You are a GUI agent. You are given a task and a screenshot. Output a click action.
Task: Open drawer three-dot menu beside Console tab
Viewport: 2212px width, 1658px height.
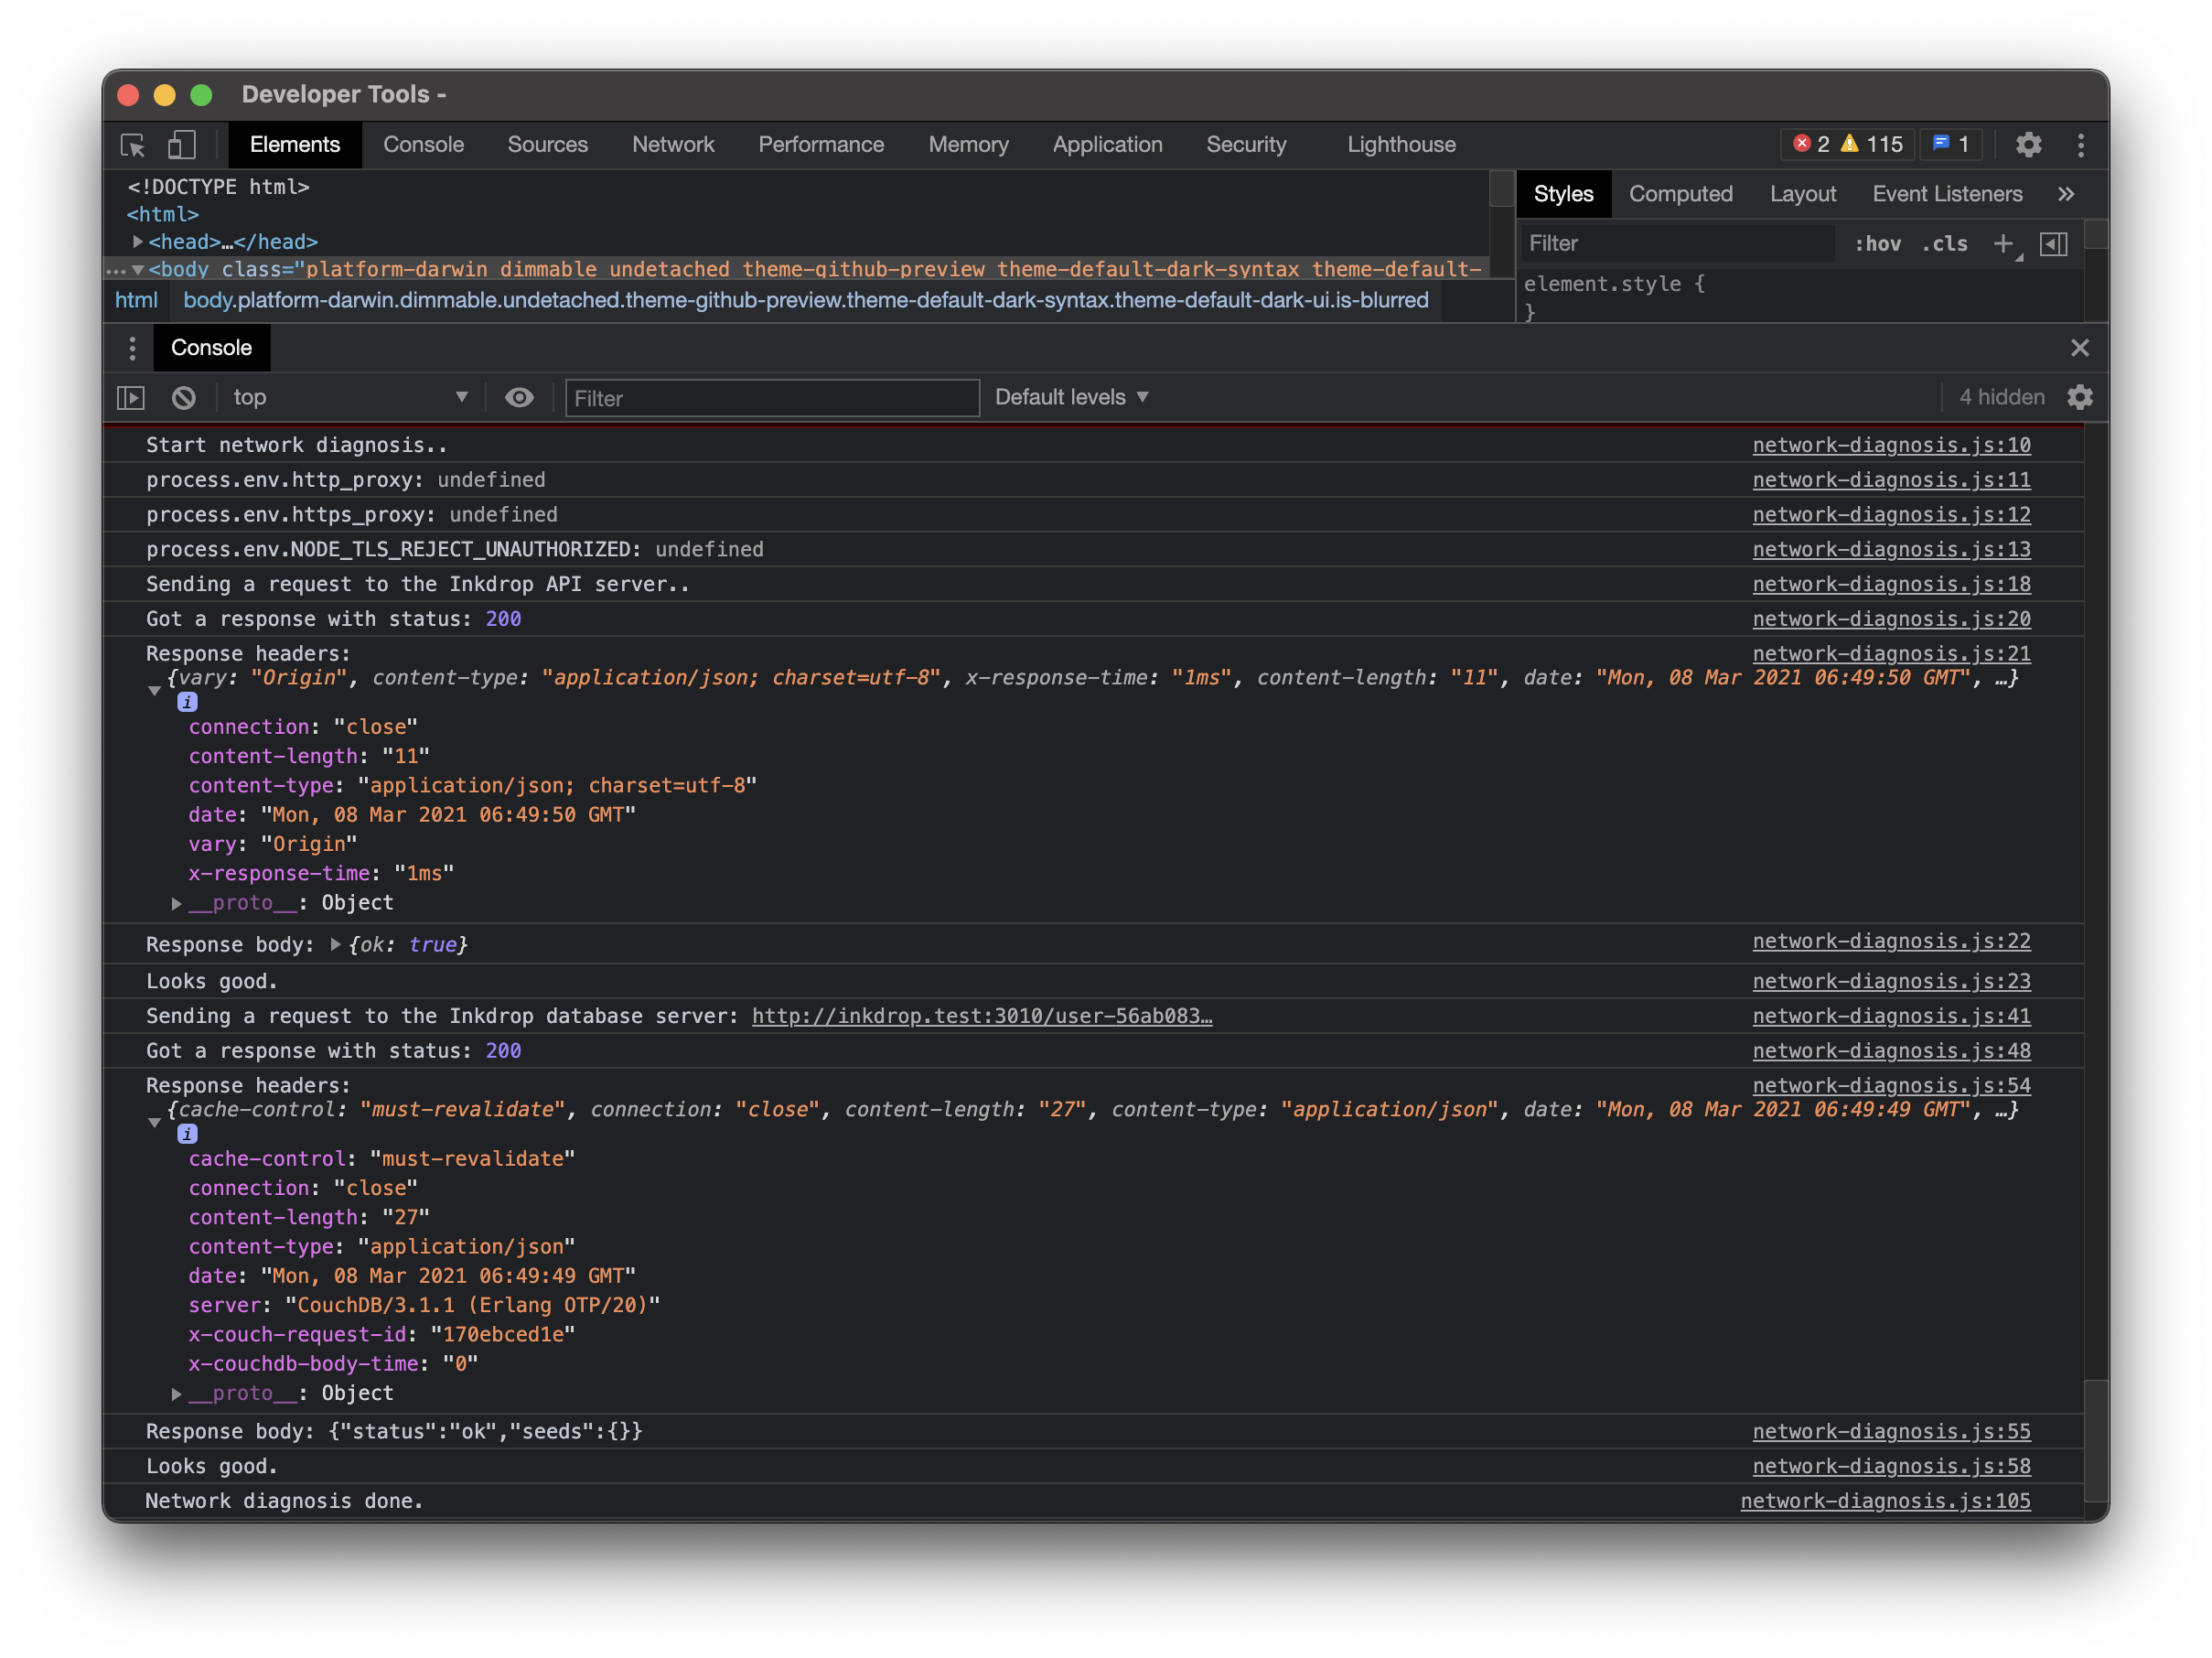click(x=132, y=348)
